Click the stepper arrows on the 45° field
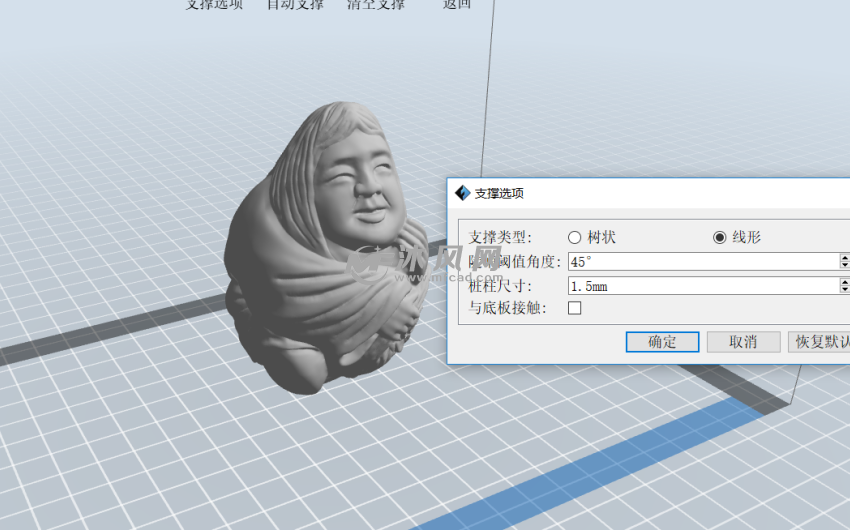This screenshot has height=530, width=850. 845,262
